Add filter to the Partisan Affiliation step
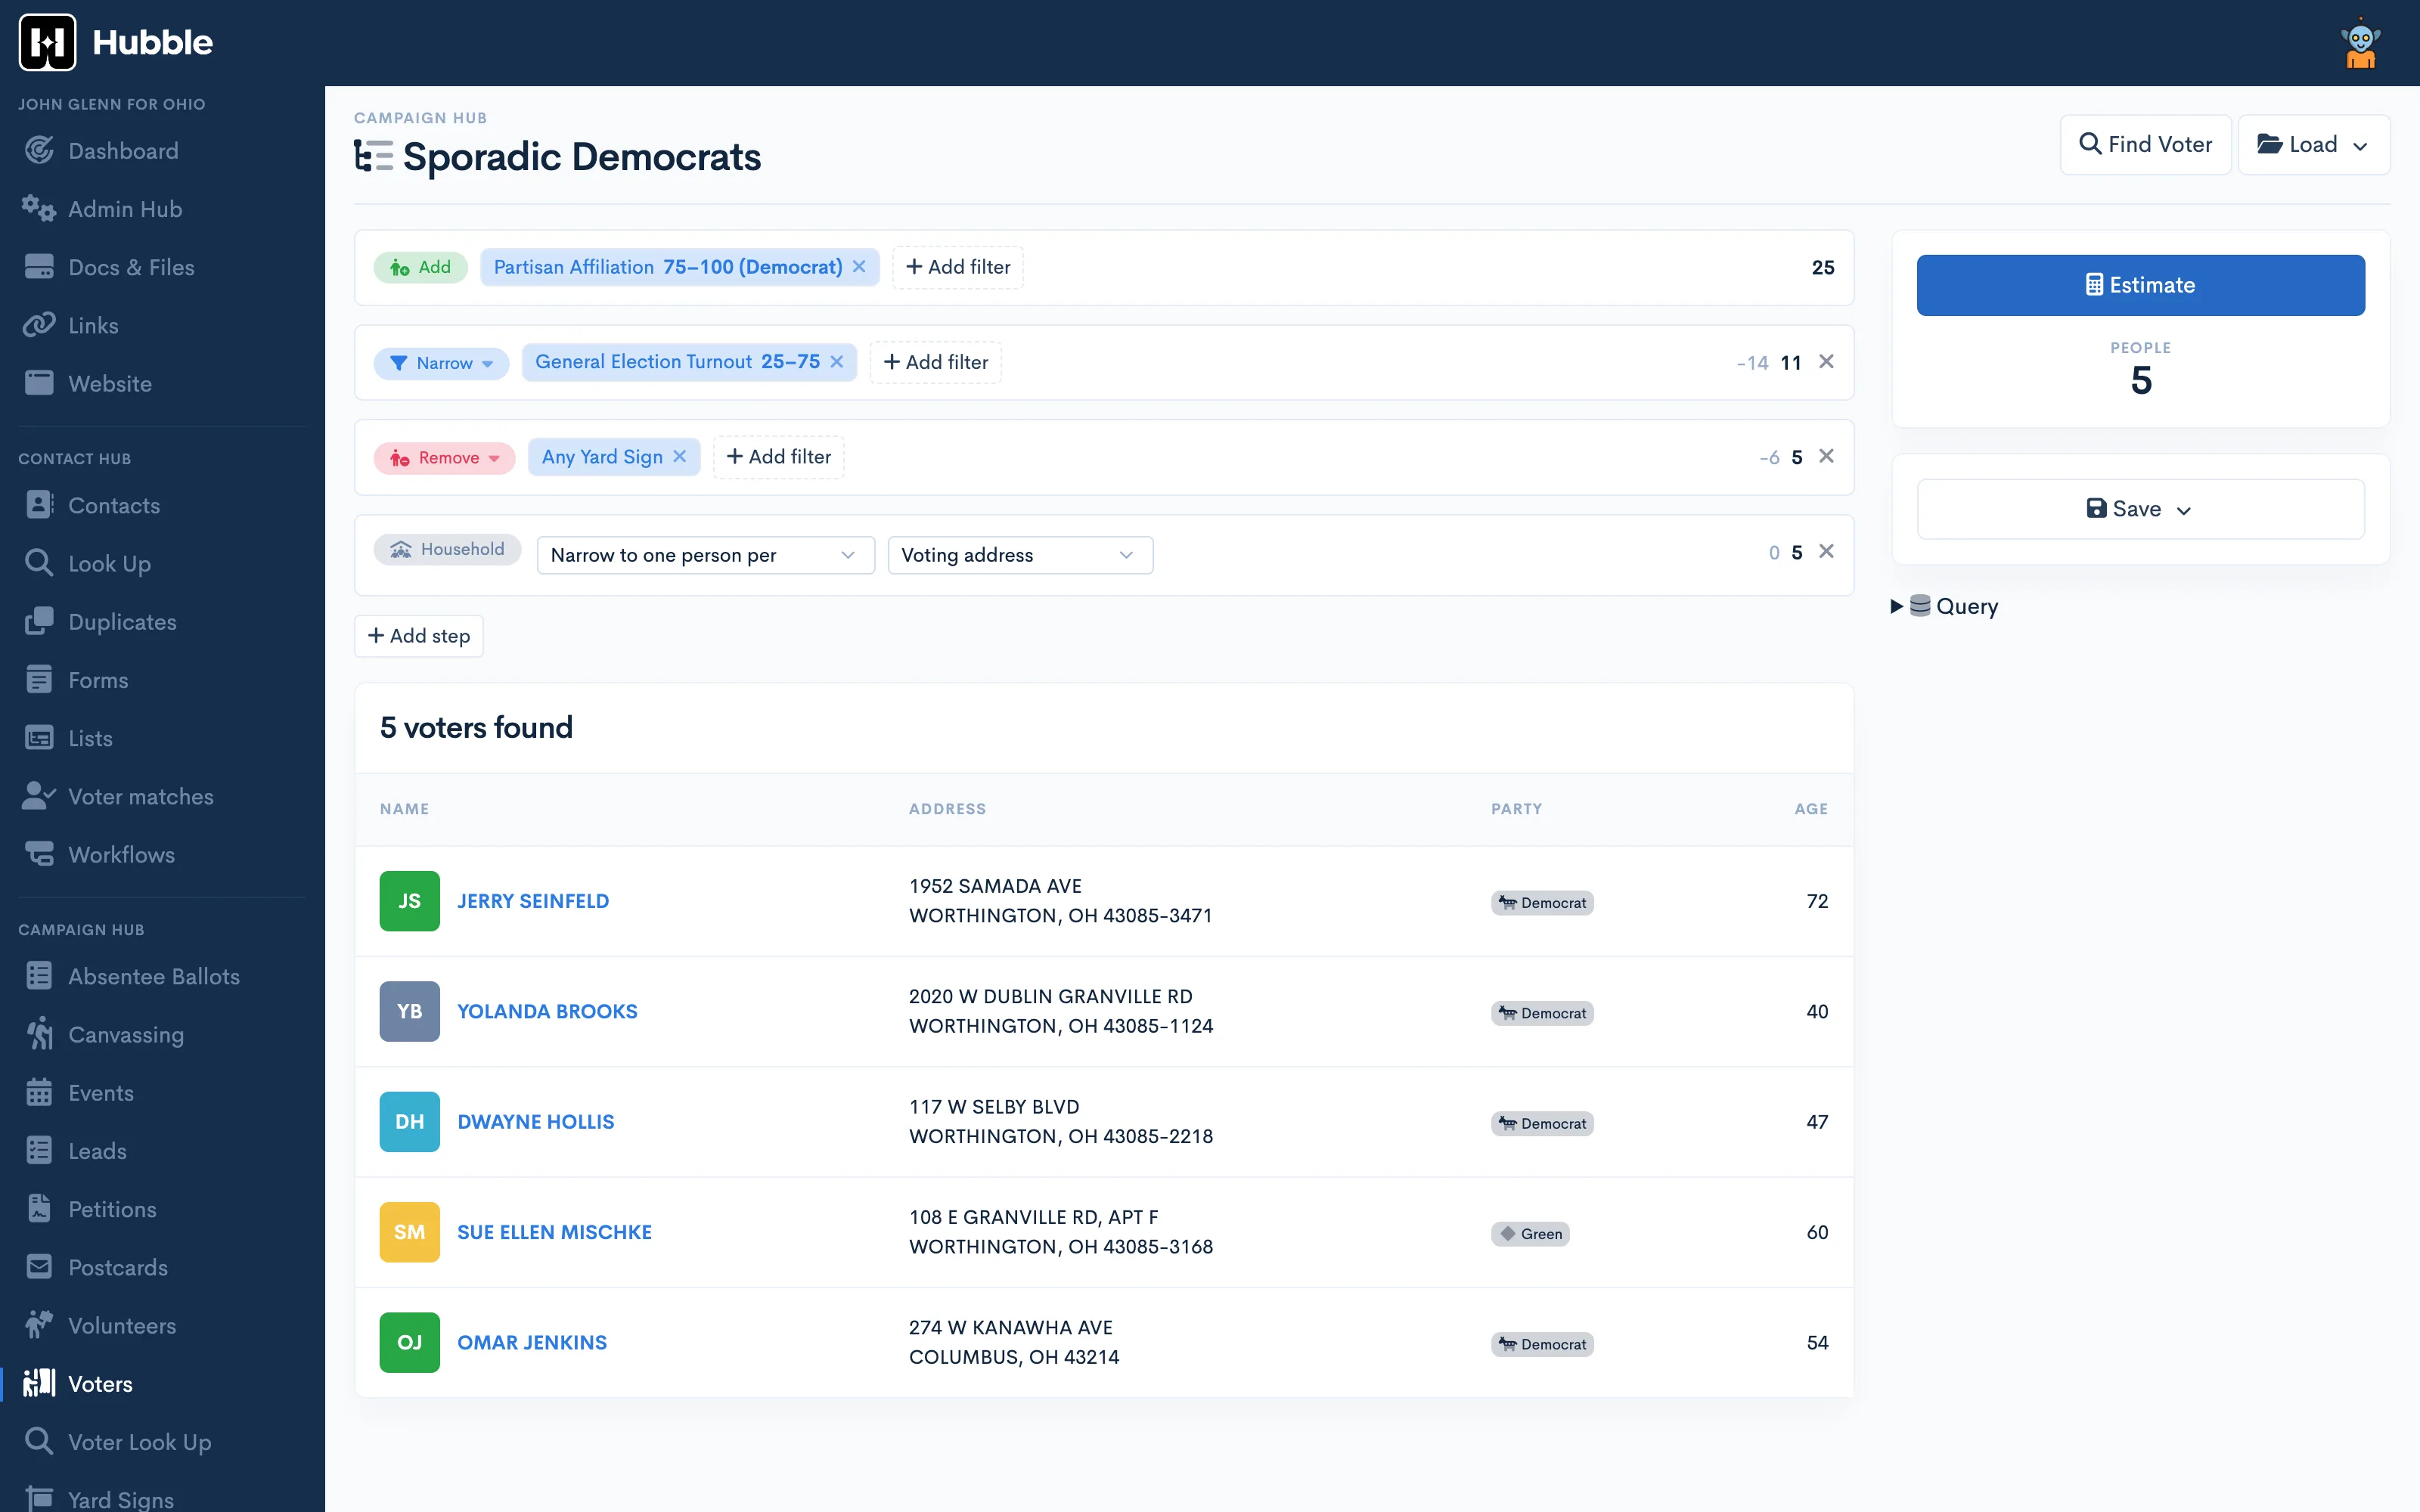Image resolution: width=2420 pixels, height=1512 pixels. pos(958,267)
